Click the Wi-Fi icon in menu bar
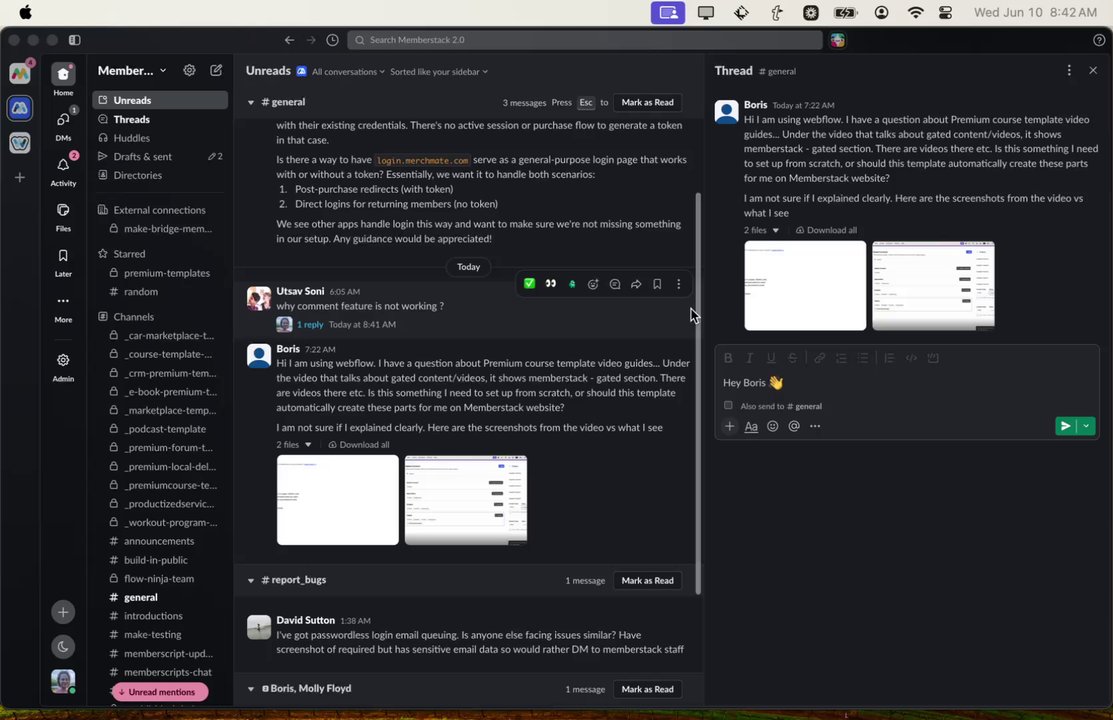 916,13
